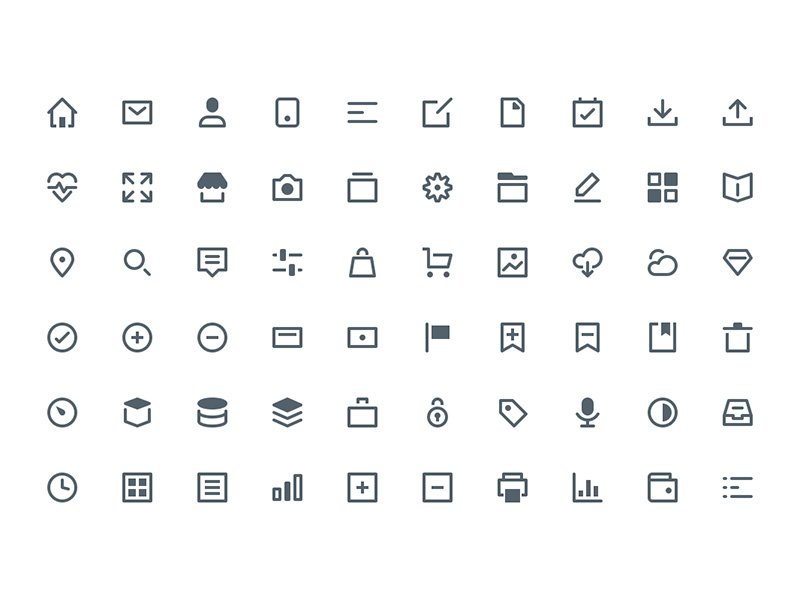Screen dimensions: 800x600
Task: Select the printer icon
Action: point(512,487)
